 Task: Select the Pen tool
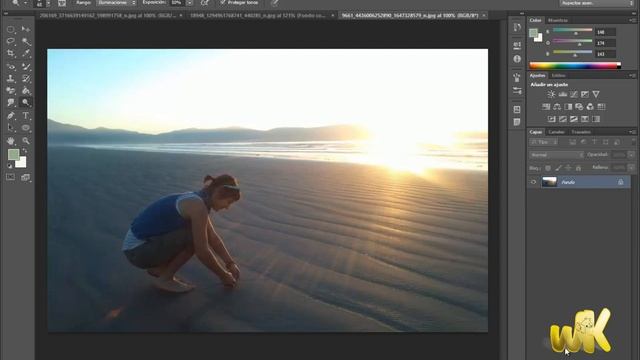11,116
